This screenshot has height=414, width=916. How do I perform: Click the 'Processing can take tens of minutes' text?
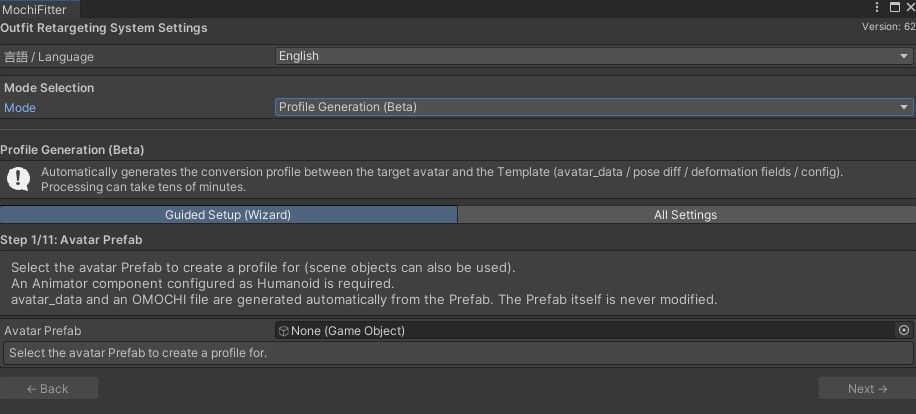pos(144,187)
